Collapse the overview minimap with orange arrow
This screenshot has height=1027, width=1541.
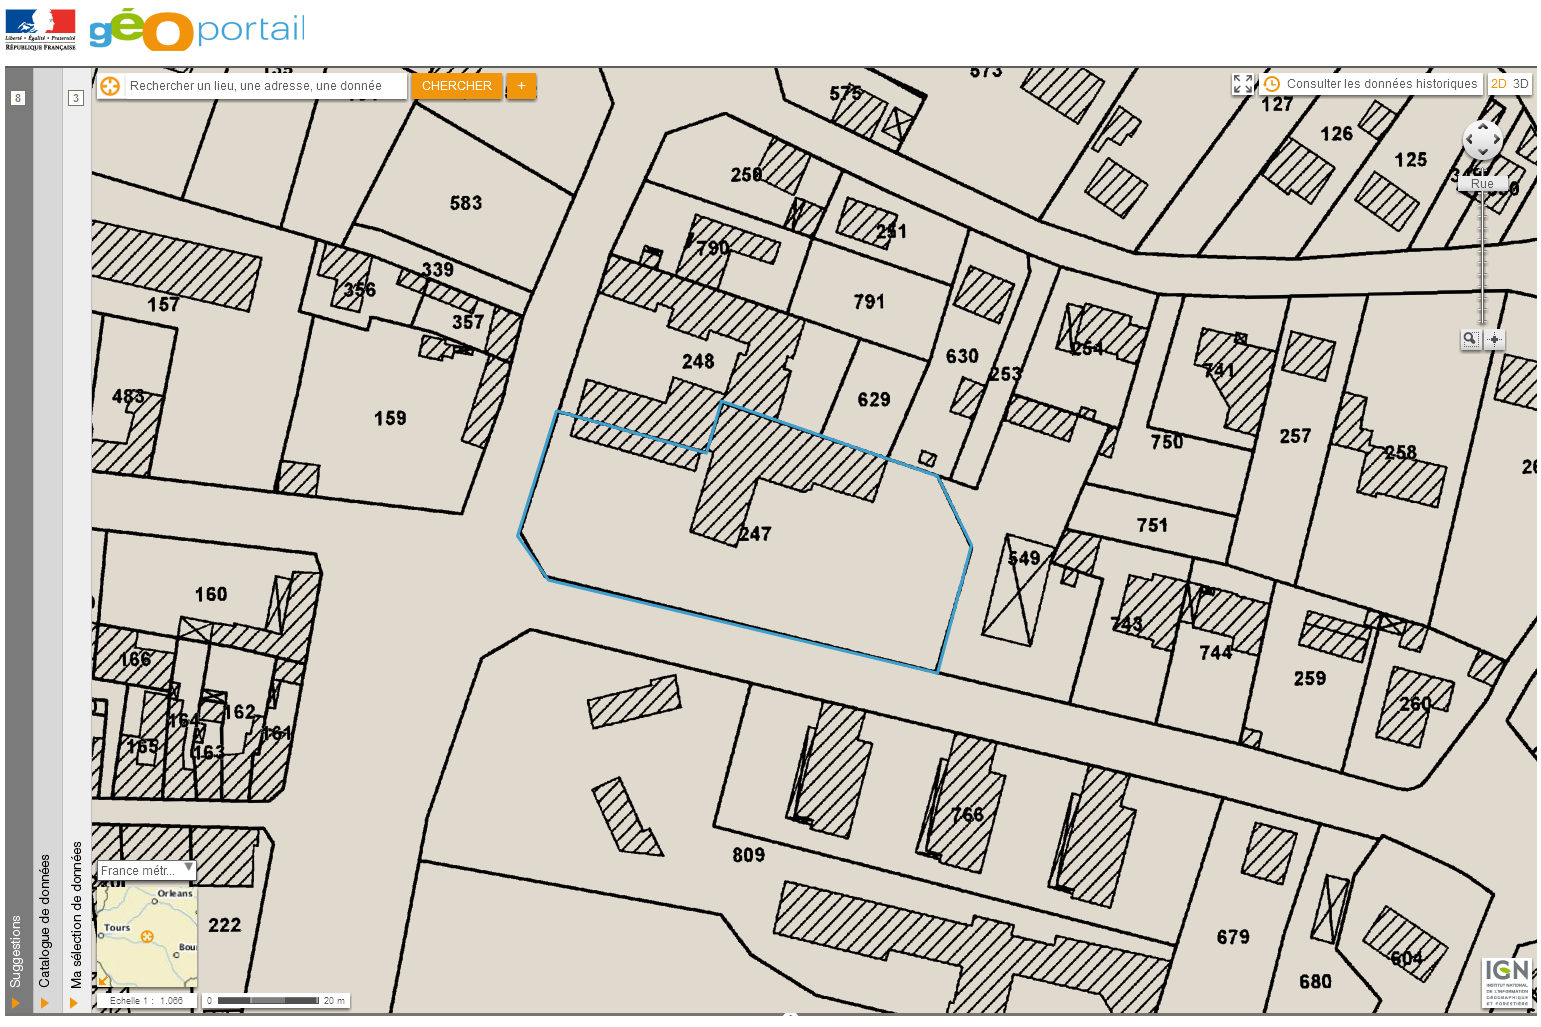coord(103,981)
